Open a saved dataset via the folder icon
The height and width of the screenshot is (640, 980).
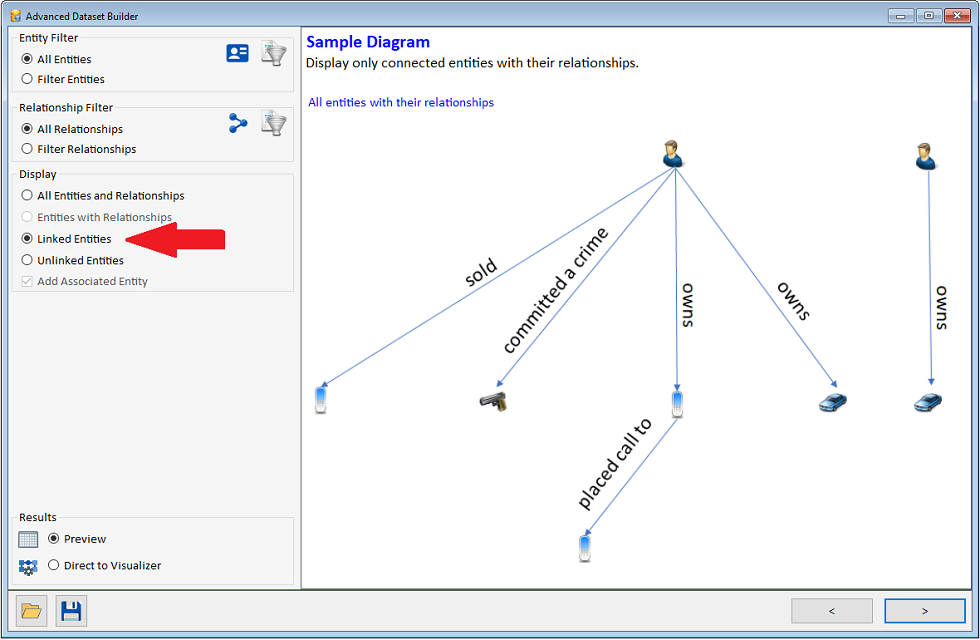(x=30, y=610)
